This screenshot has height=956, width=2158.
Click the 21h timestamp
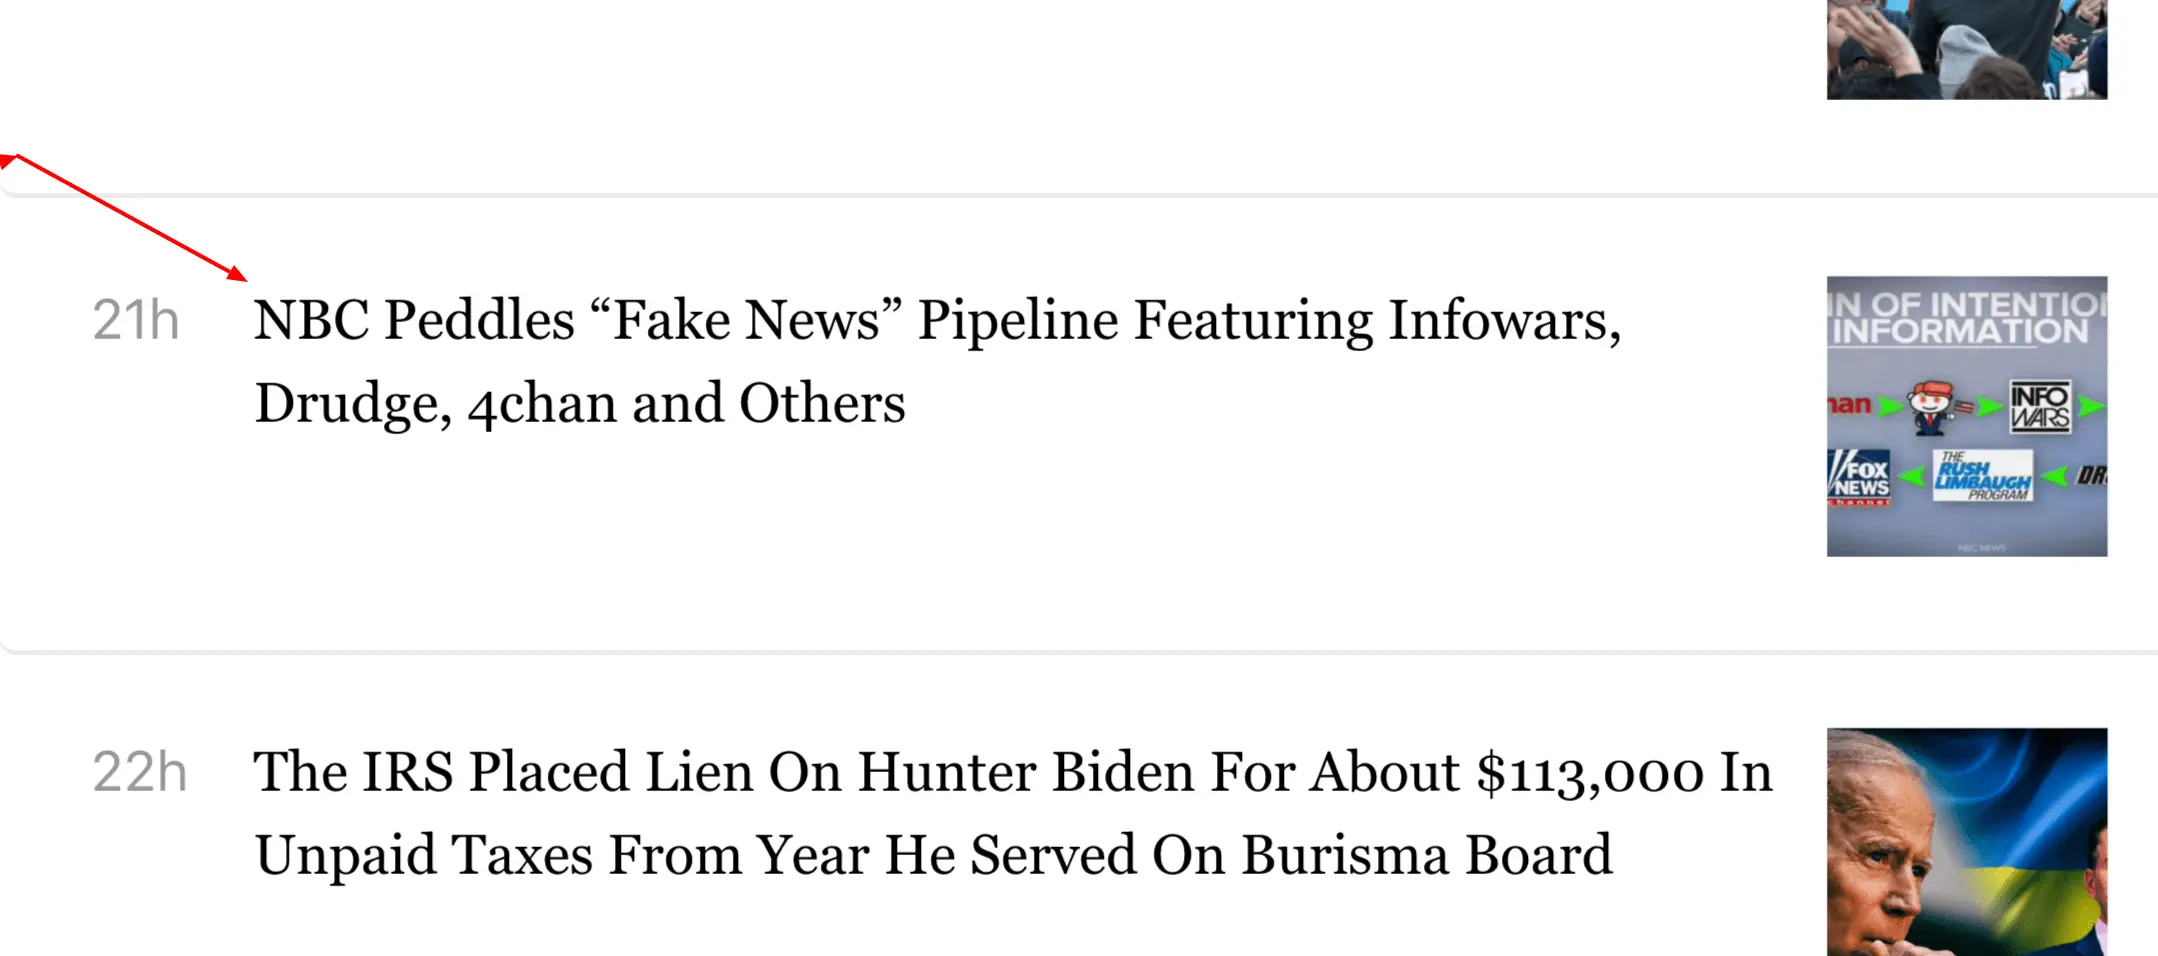(x=136, y=321)
